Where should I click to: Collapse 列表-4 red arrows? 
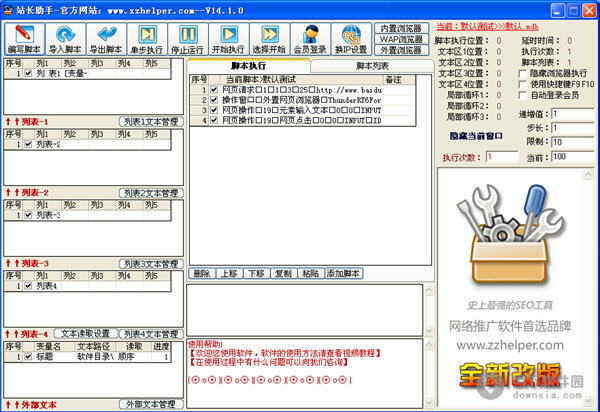[x=12, y=334]
